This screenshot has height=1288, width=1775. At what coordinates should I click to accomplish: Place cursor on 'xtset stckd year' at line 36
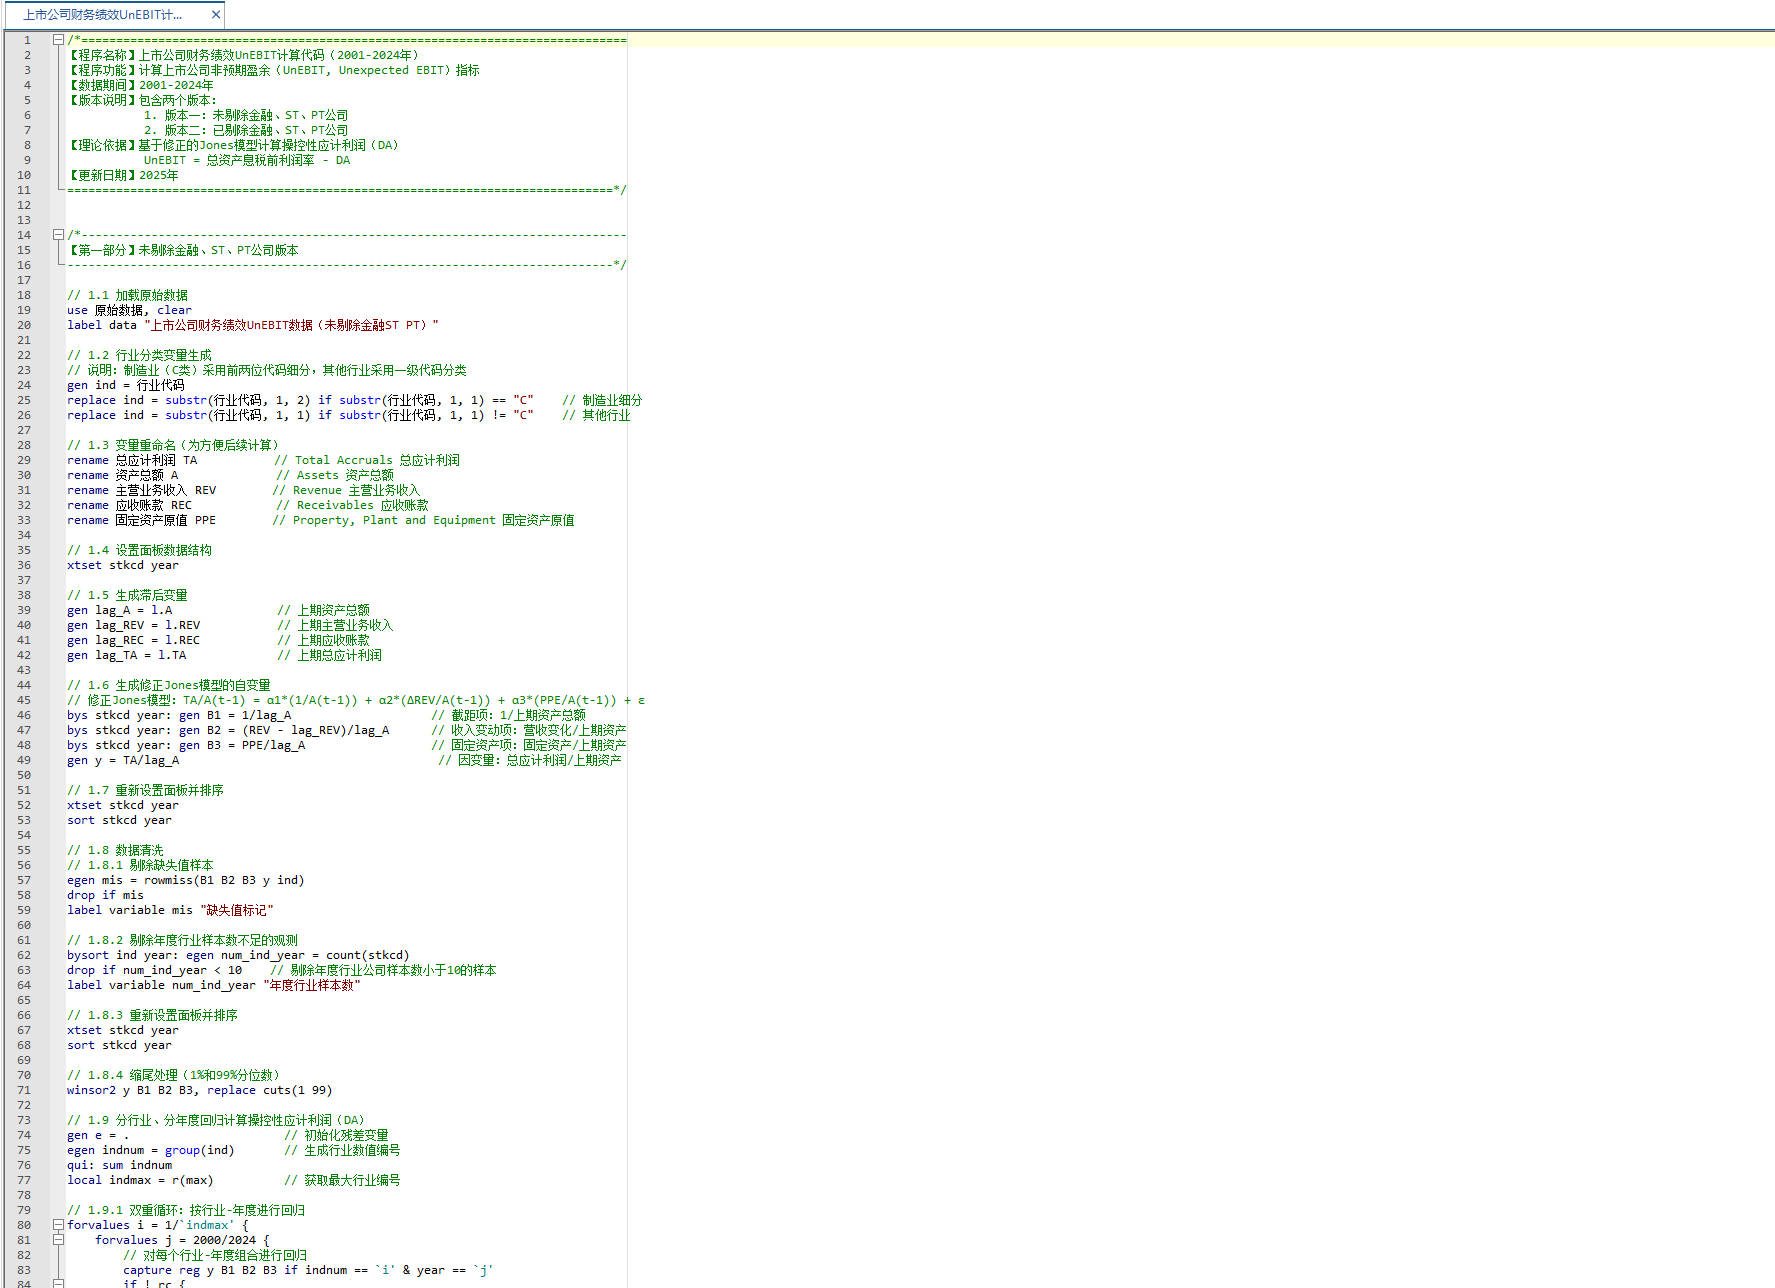122,565
